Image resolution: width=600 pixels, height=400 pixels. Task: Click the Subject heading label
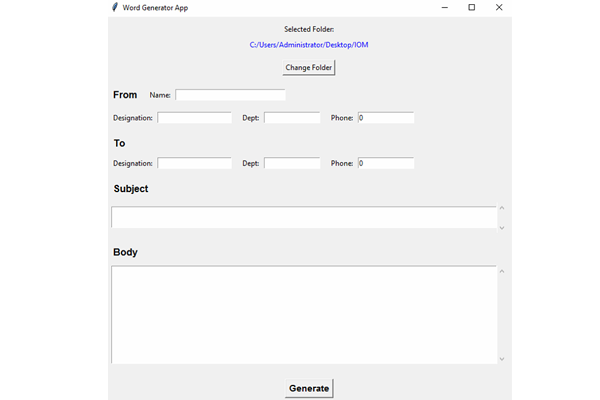(x=131, y=189)
